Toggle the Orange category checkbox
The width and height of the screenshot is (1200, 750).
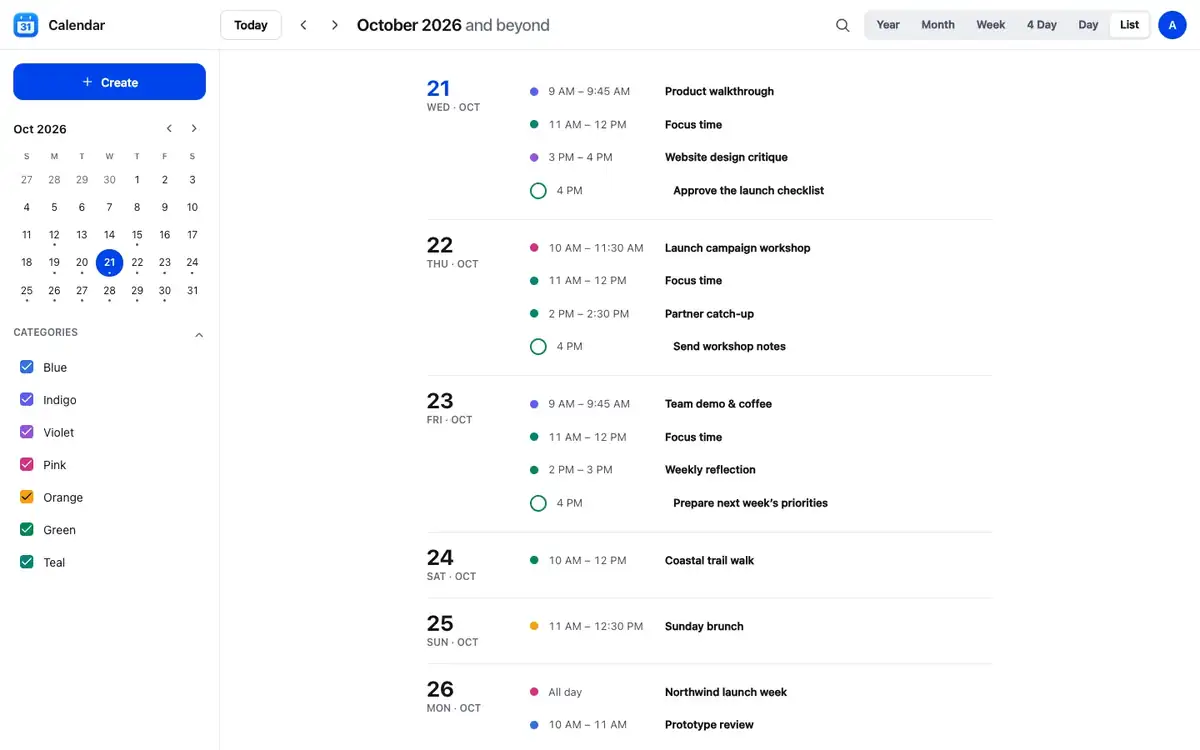click(27, 497)
